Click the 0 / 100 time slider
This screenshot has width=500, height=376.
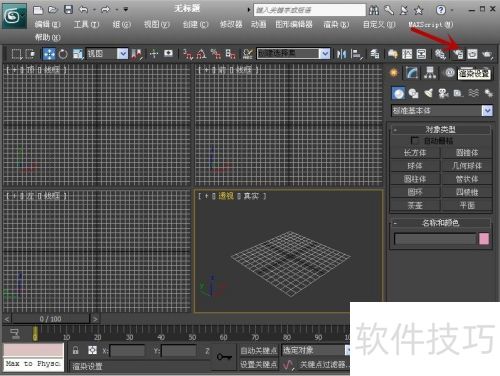[51, 319]
